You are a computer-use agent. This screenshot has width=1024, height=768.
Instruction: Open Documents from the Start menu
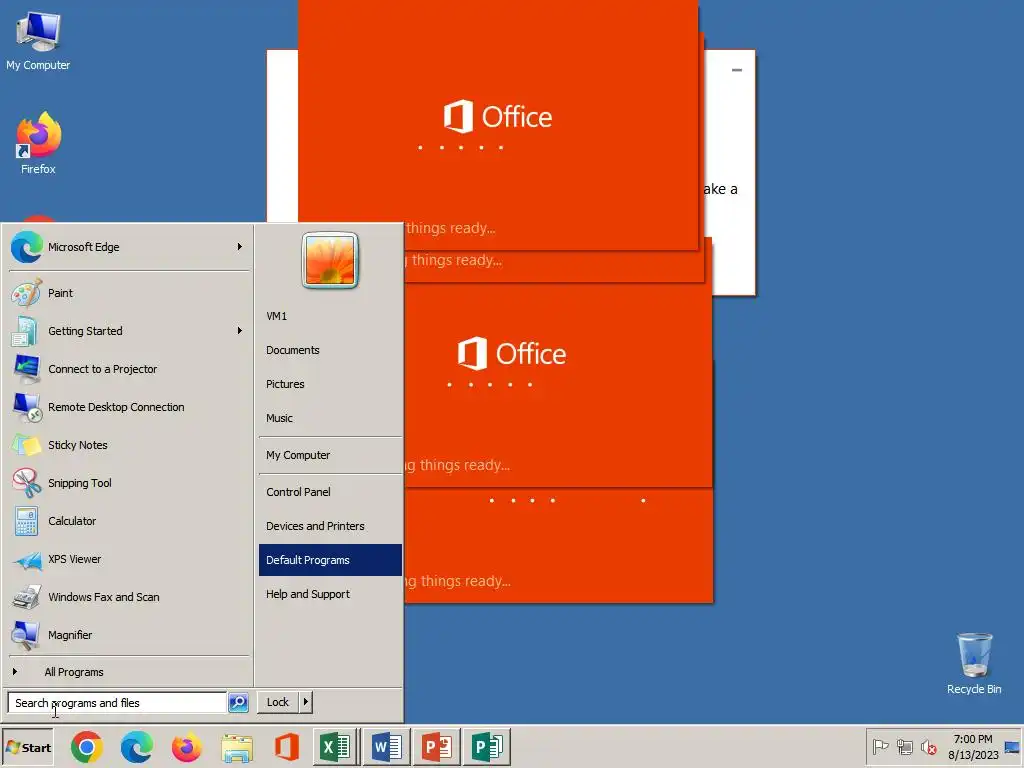click(330, 350)
